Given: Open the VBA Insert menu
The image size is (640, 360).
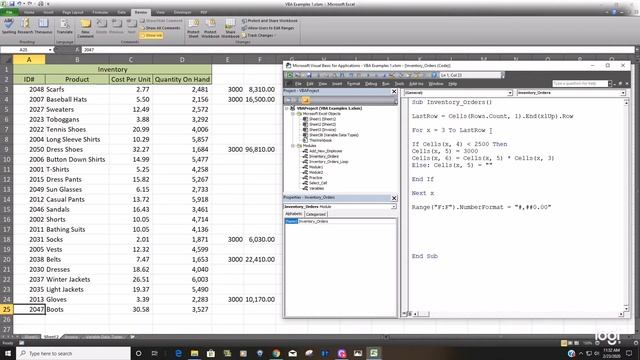Looking at the screenshot, I should click(337, 84).
